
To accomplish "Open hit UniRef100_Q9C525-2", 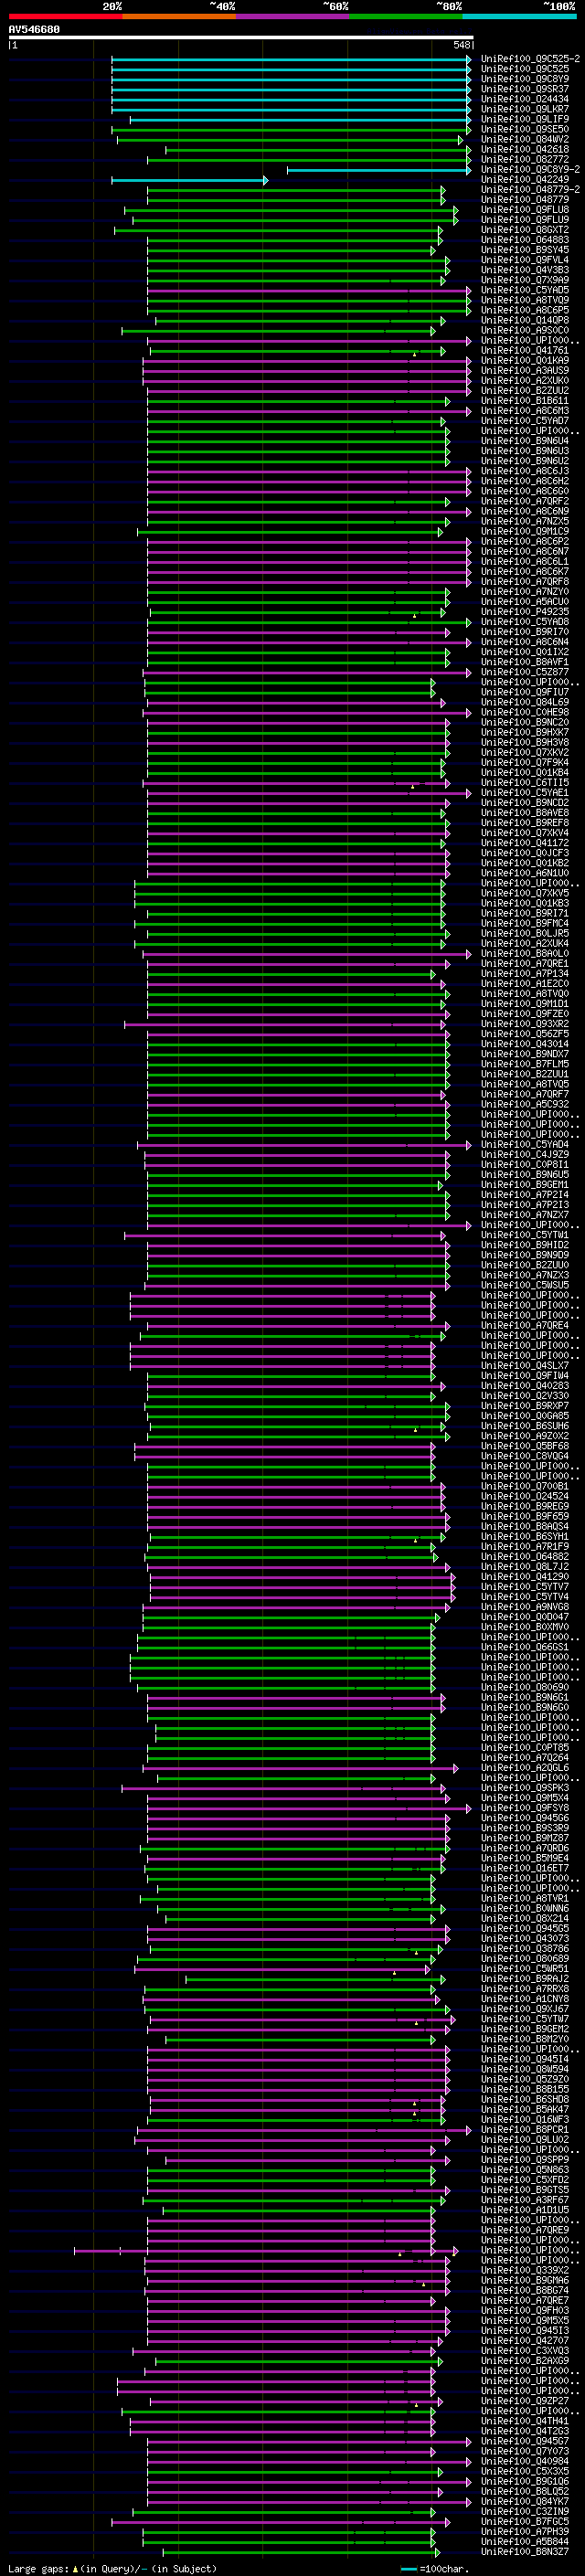I will tap(530, 59).
